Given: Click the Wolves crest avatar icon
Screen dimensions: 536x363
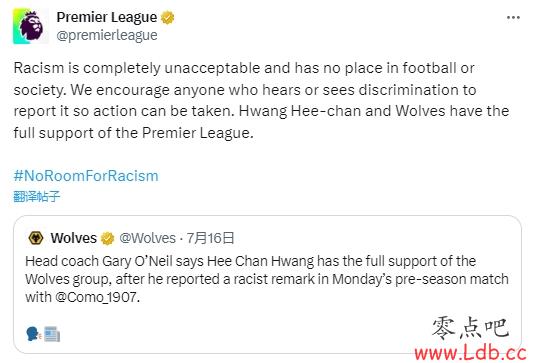Looking at the screenshot, I should click(x=36, y=238).
